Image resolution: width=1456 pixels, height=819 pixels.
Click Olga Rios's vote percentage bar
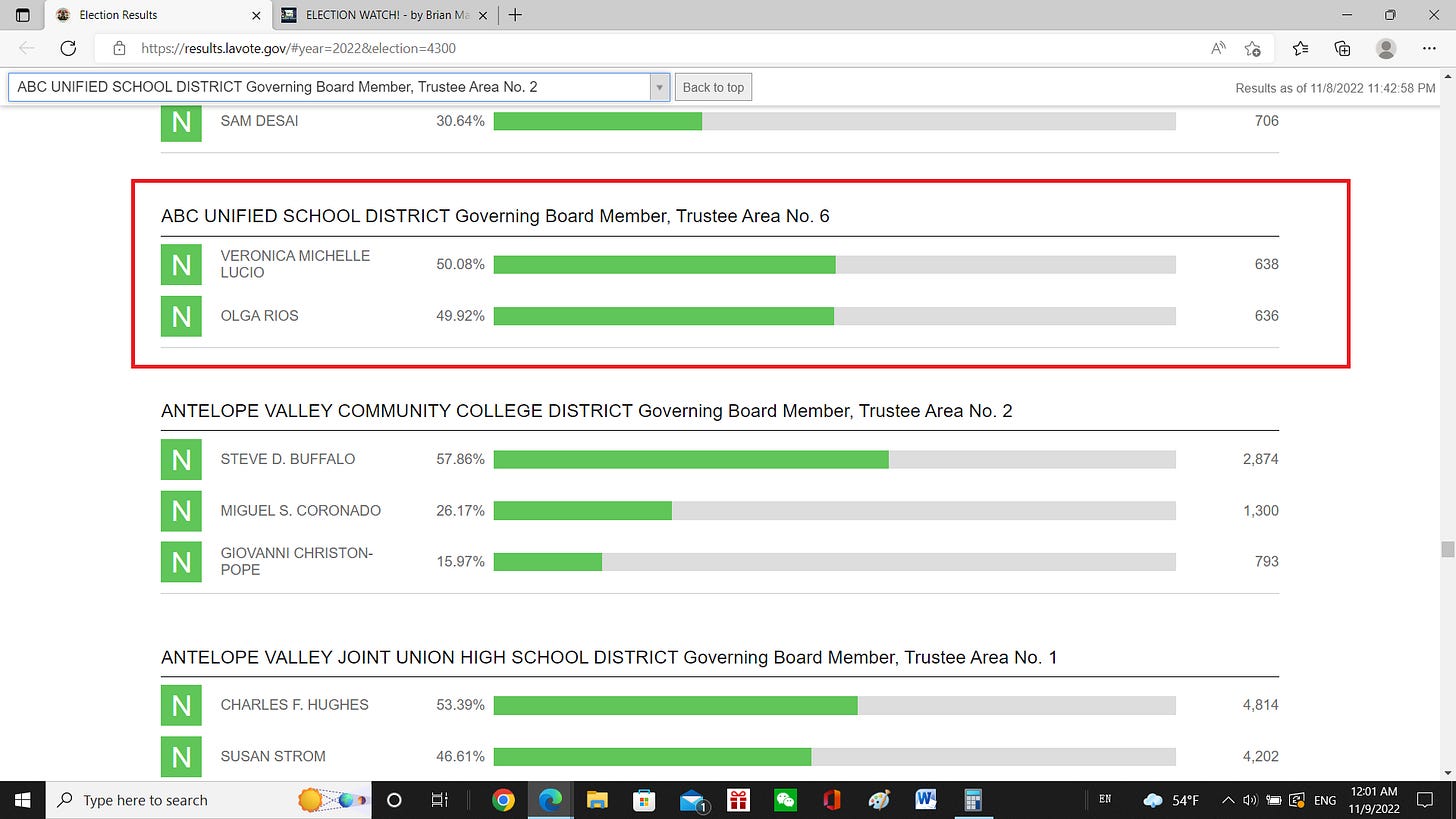(x=835, y=316)
